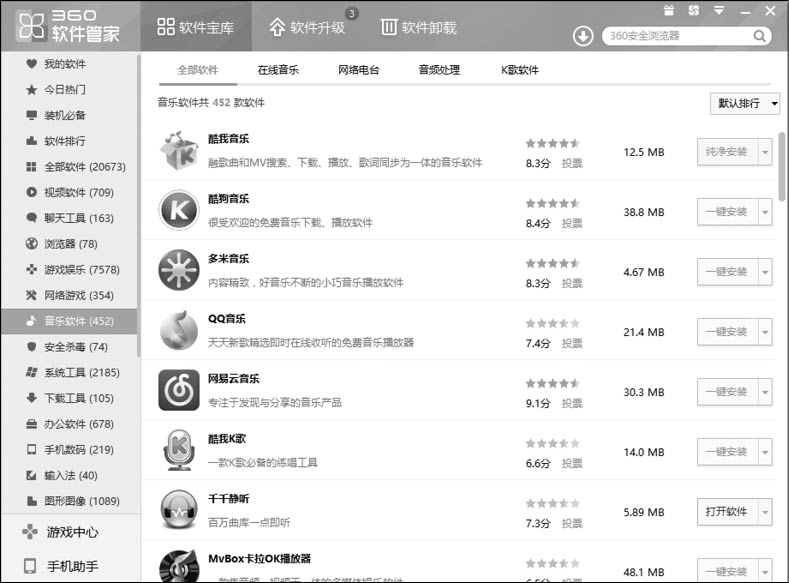789x583 pixels.
Task: Click 一键安装 for 酷狗音乐
Action: (727, 212)
